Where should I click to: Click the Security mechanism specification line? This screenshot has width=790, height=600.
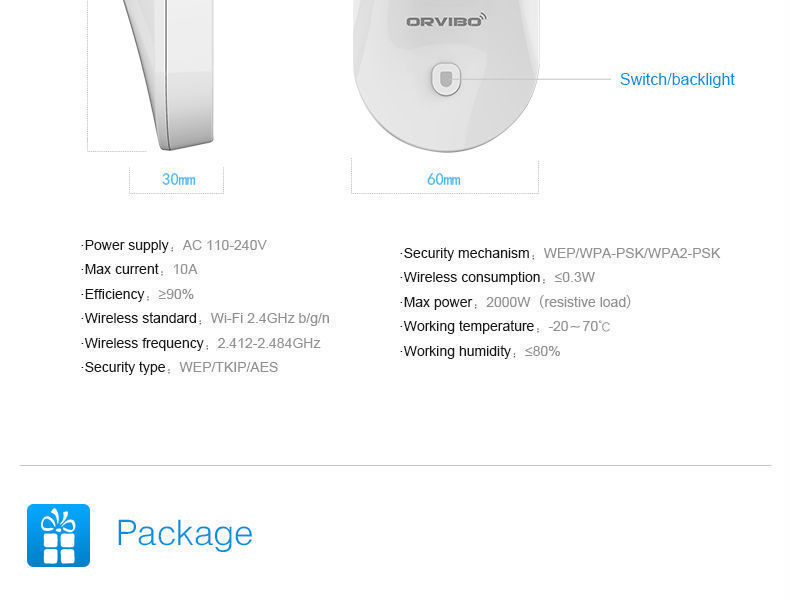coord(560,254)
